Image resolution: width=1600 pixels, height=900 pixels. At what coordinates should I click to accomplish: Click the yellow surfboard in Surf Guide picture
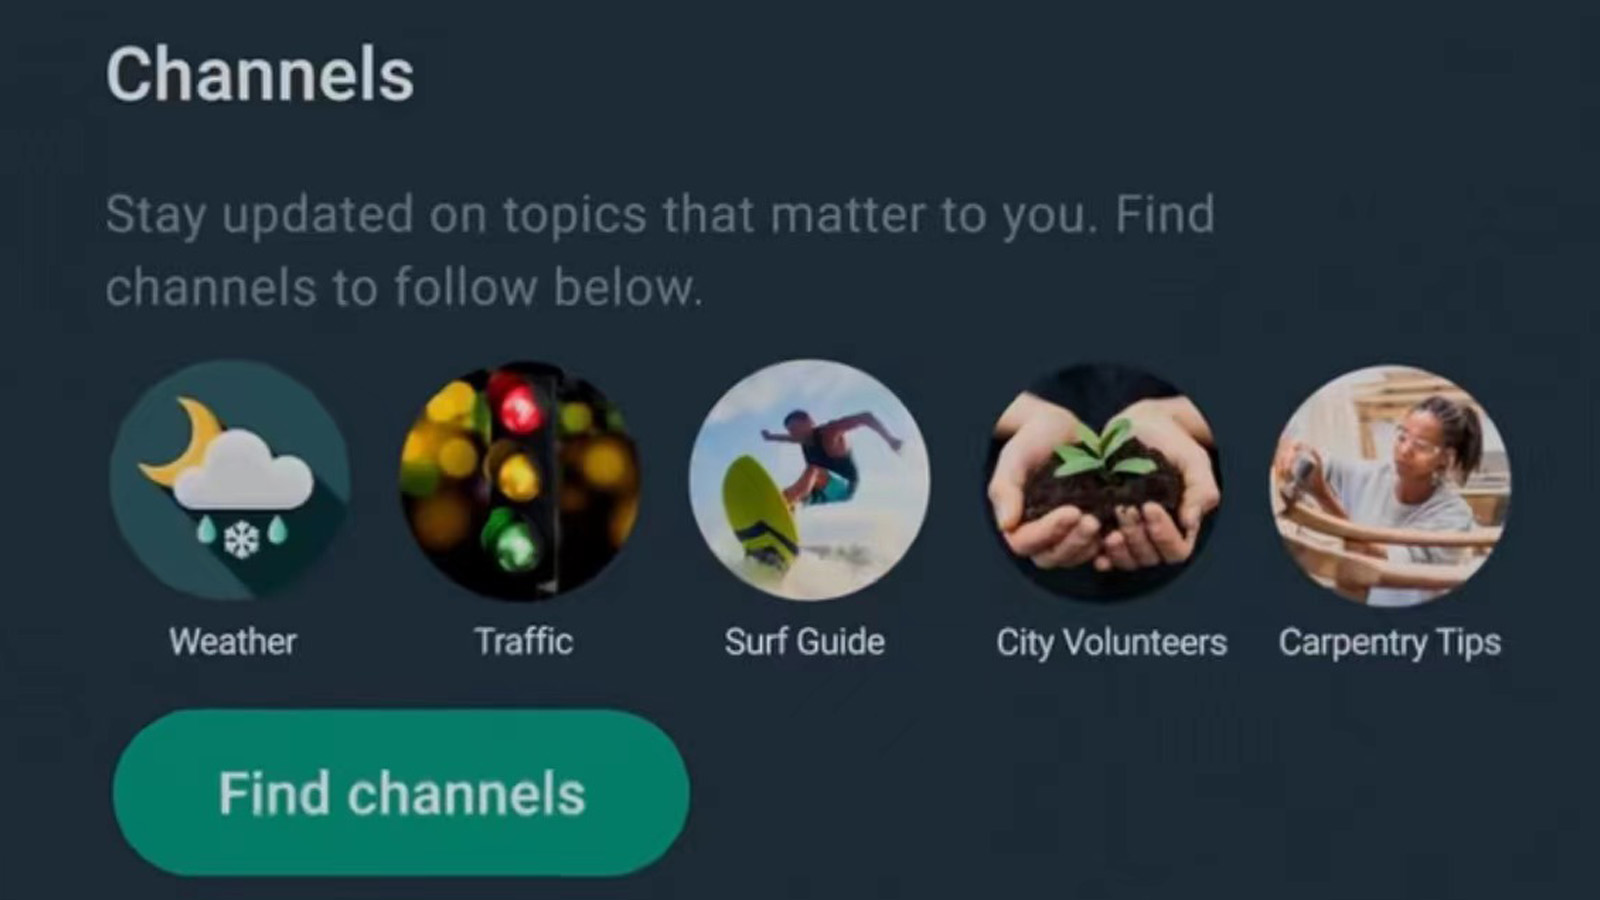point(760,512)
